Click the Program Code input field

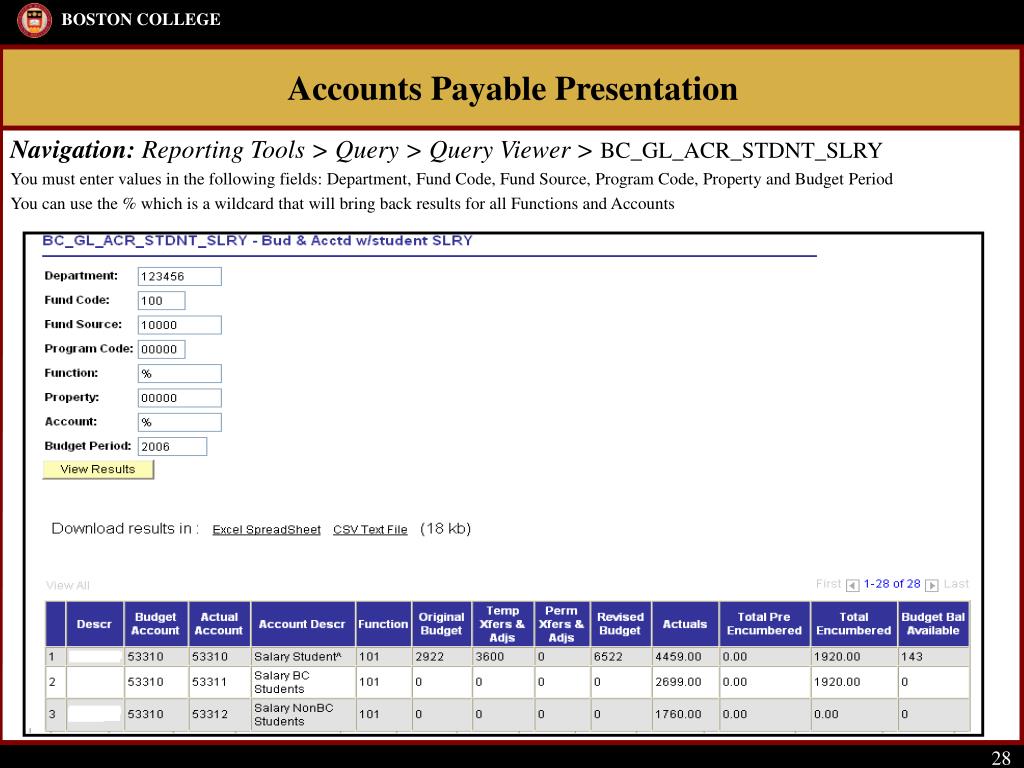tap(161, 349)
